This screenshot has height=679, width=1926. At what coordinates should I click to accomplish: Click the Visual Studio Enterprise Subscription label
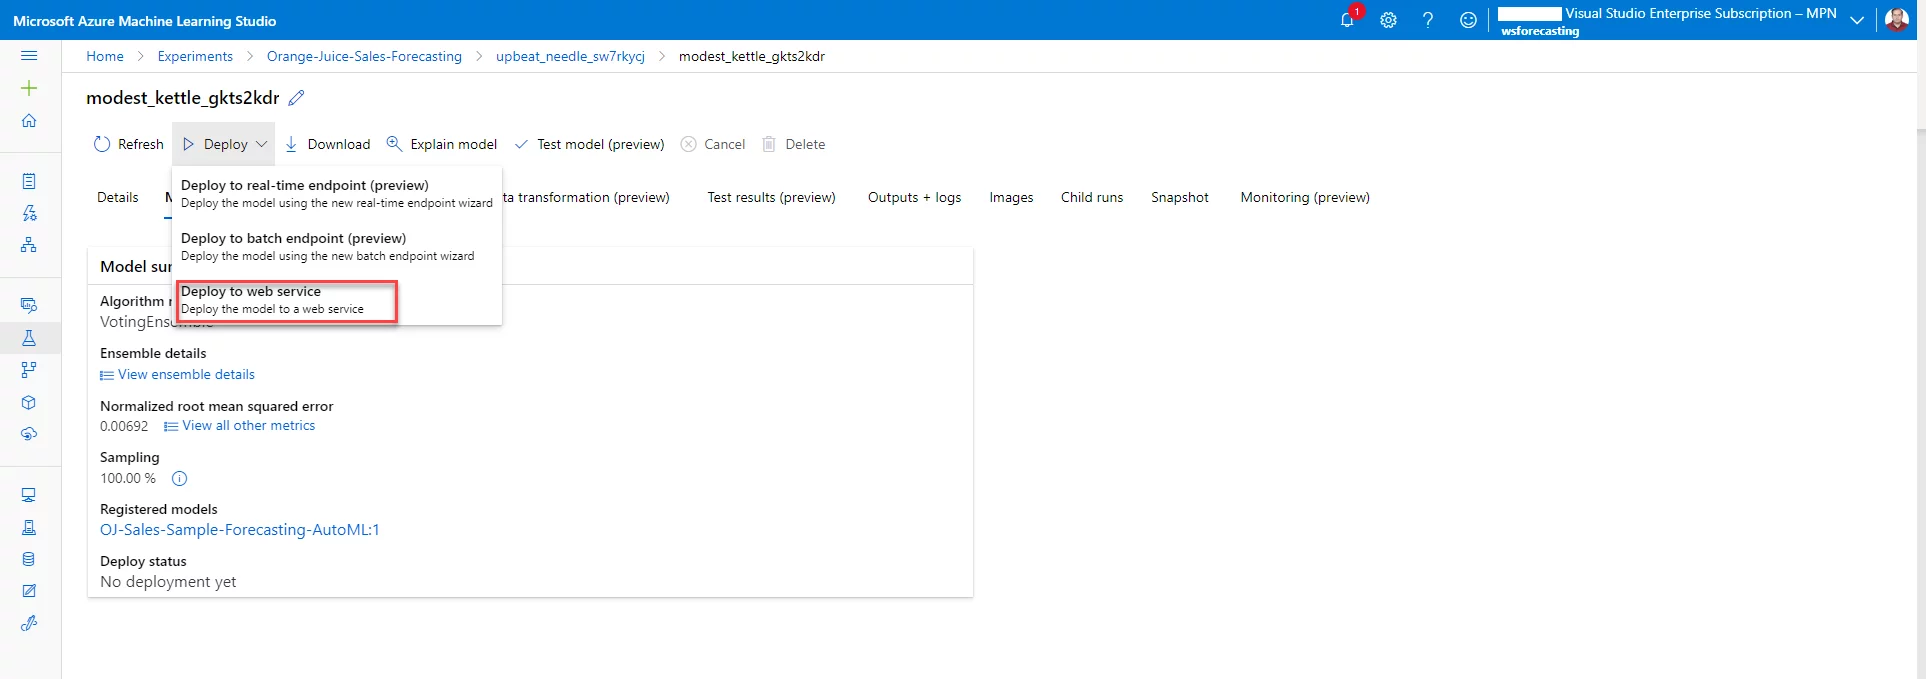click(x=1701, y=13)
